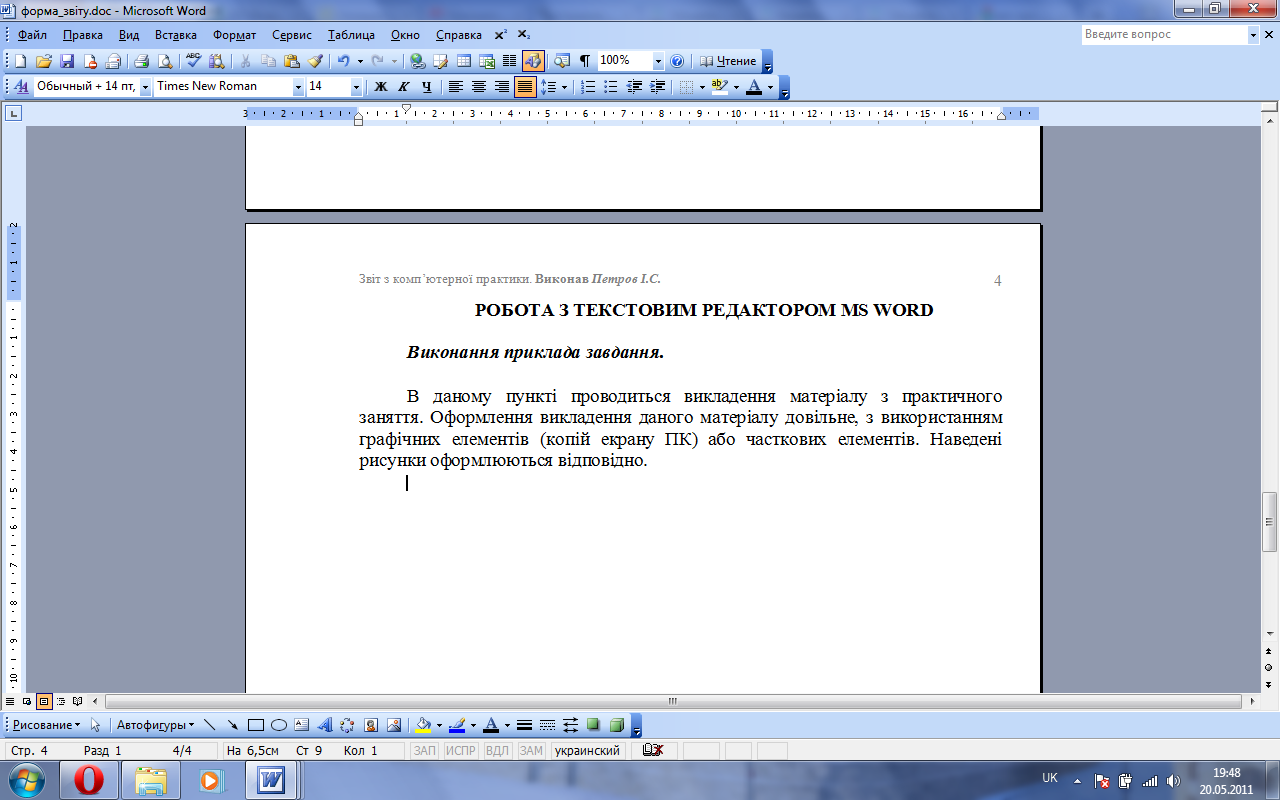Select the Rectangle drawing tool

click(256, 725)
